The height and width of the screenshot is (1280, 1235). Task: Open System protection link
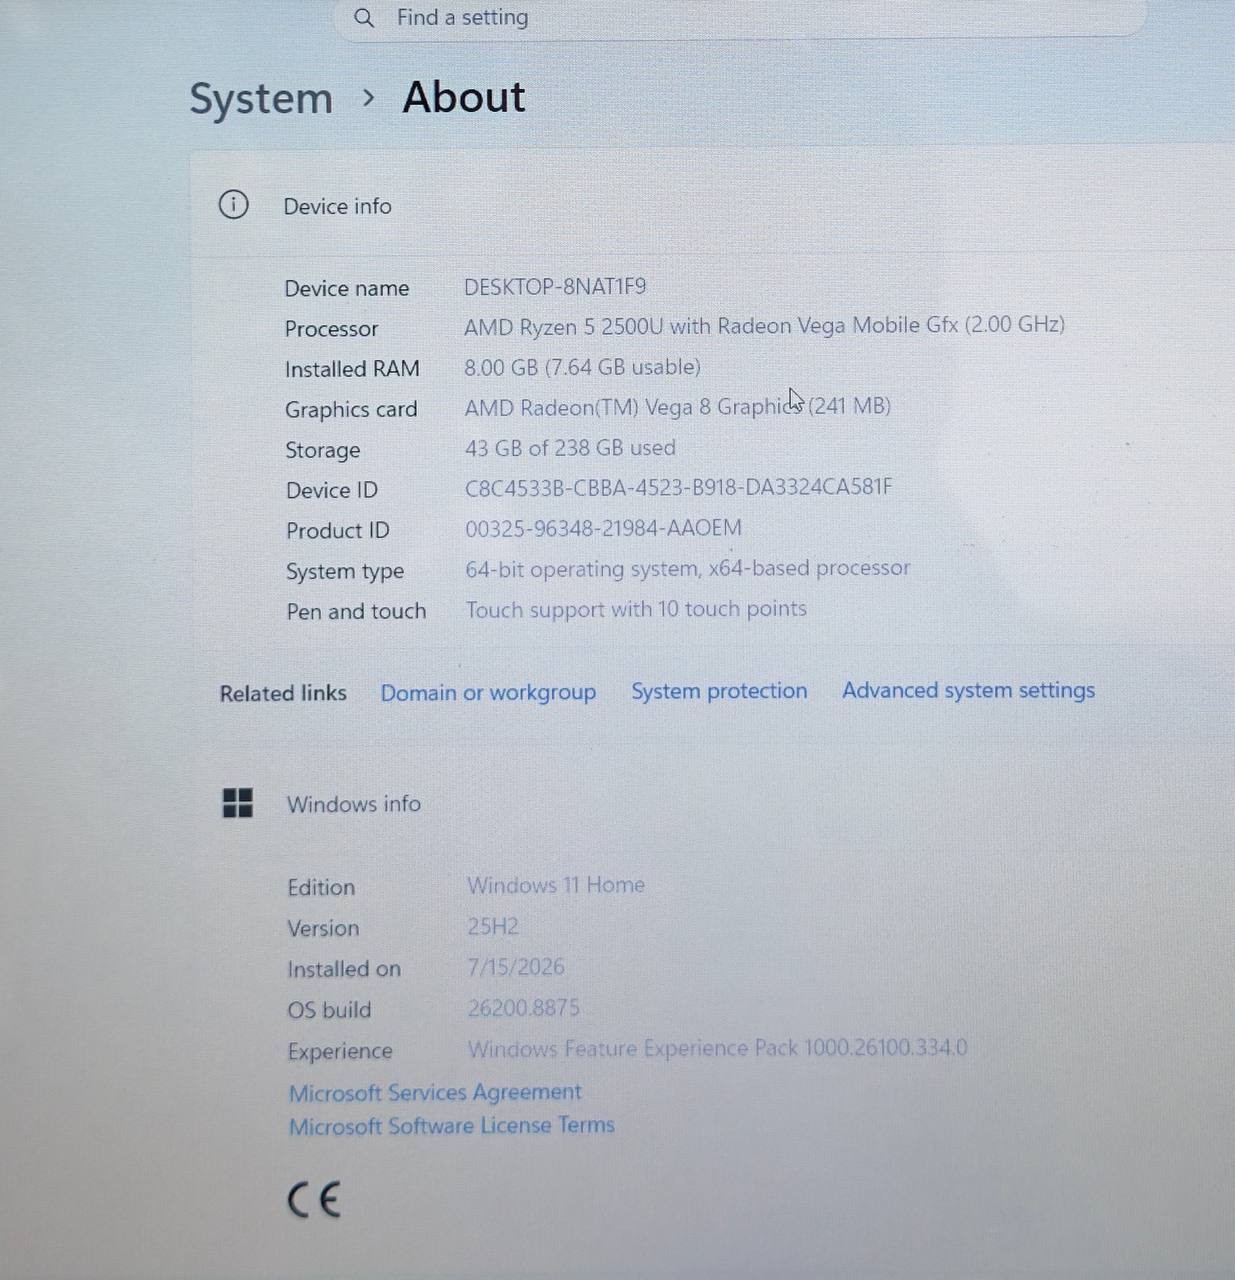(719, 692)
